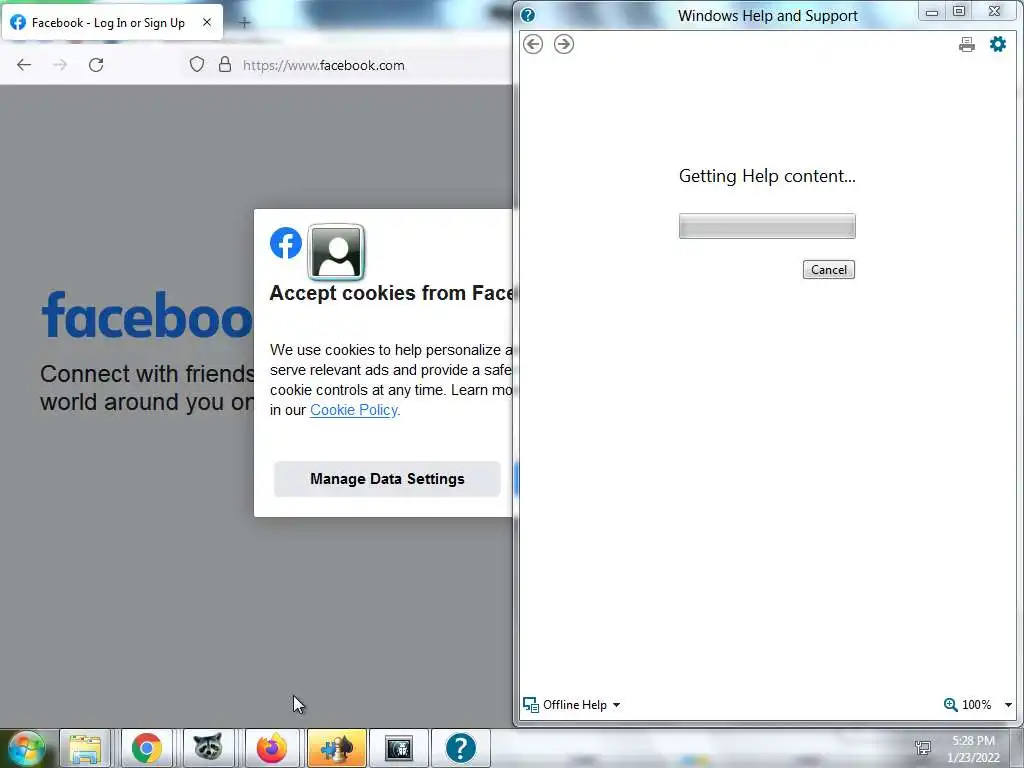Open the chess puzzle taskbar app
Viewport: 1024px width, 768px height.
click(x=336, y=748)
